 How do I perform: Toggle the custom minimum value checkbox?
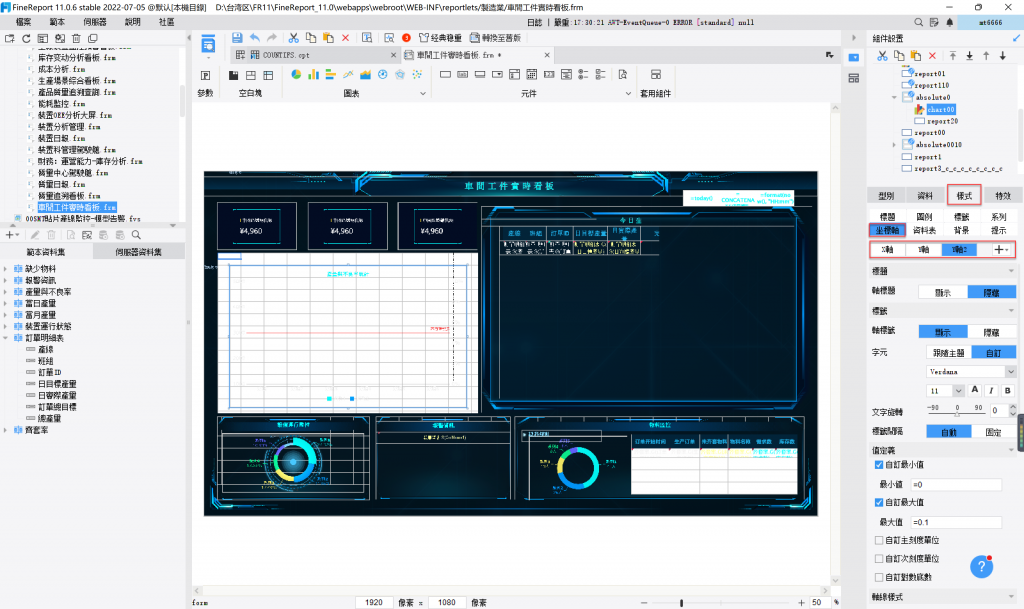tap(879, 465)
